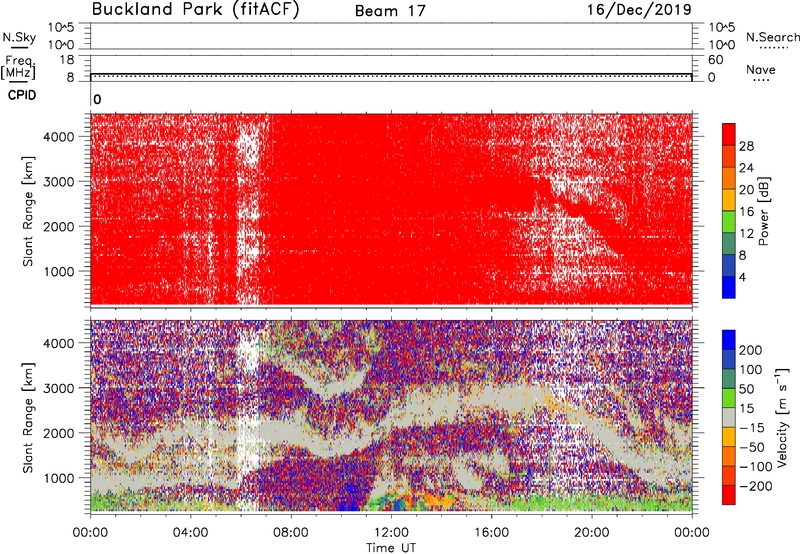Click the '18' label on the frequency axis

[x=66, y=60]
